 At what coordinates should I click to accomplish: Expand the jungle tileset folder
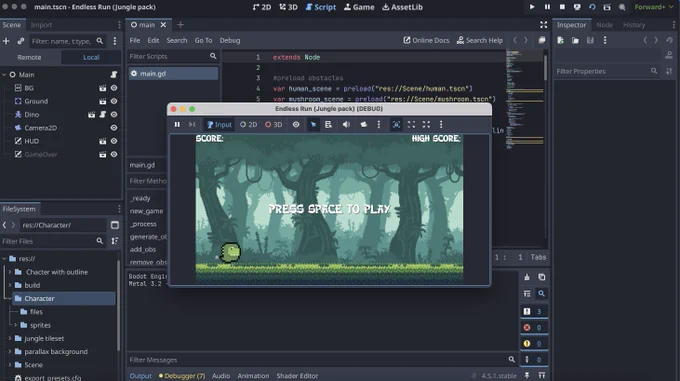[x=10, y=338]
